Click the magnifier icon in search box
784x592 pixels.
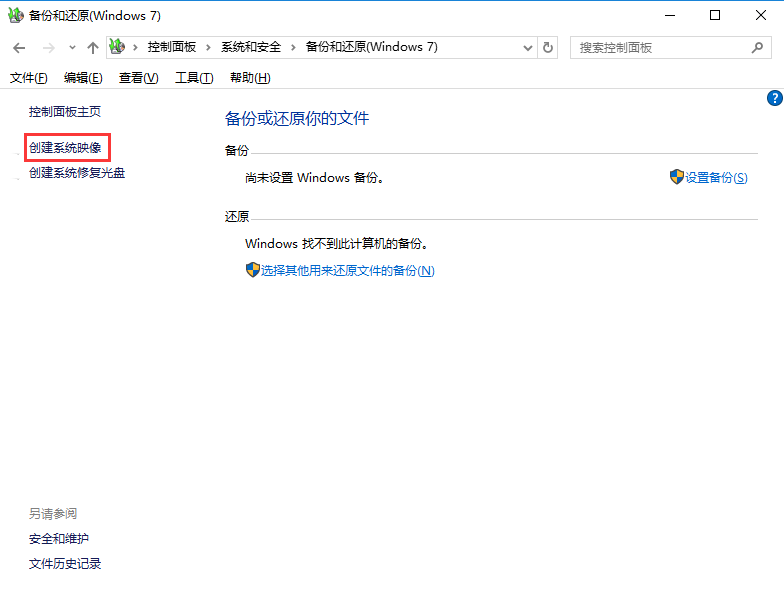pos(758,47)
